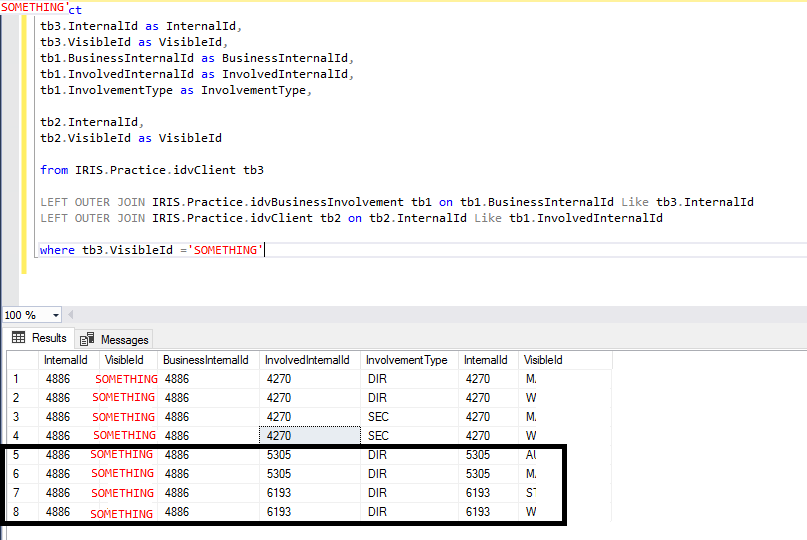This screenshot has height=540, width=807.
Task: Click InvolvedInternalId cell 5305 in row 5
Action: tap(309, 455)
